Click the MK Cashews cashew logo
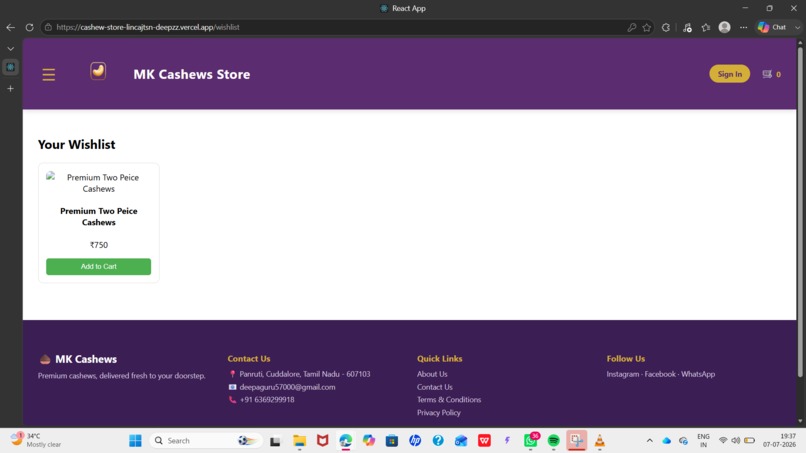 coord(98,70)
